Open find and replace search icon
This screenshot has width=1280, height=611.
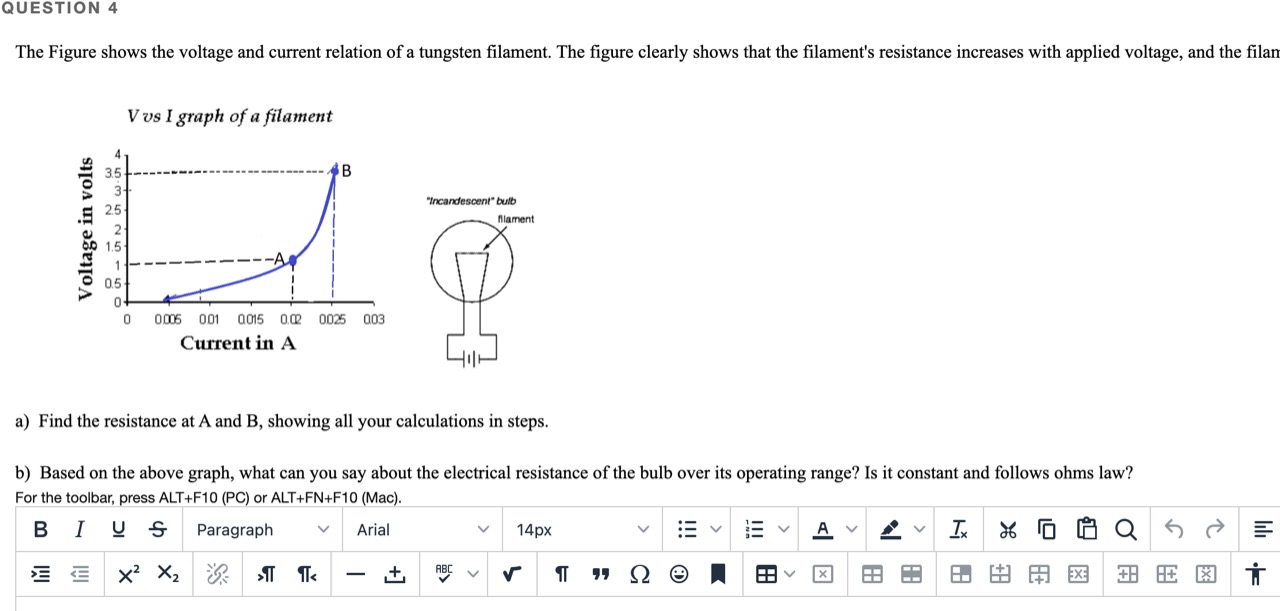tap(1125, 529)
